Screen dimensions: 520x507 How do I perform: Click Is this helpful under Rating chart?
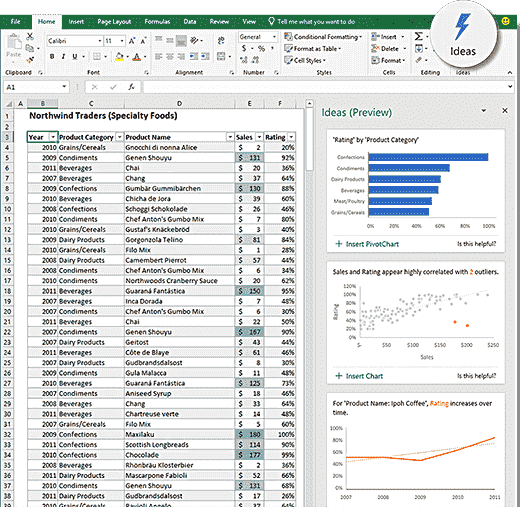tap(476, 244)
